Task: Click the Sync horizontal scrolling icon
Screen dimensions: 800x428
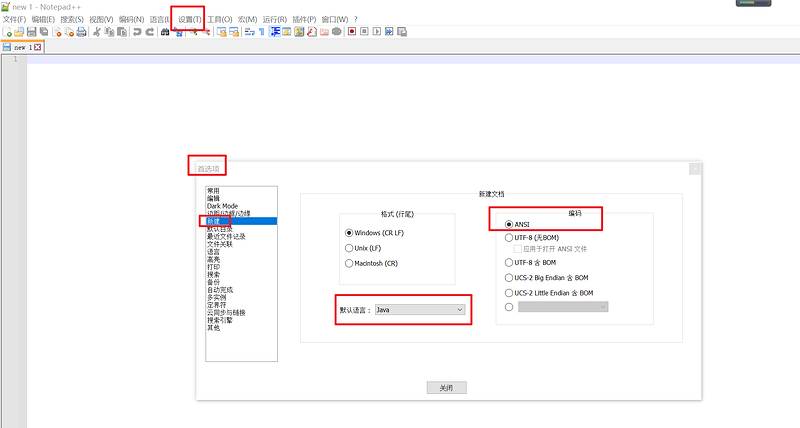Action: tap(234, 32)
